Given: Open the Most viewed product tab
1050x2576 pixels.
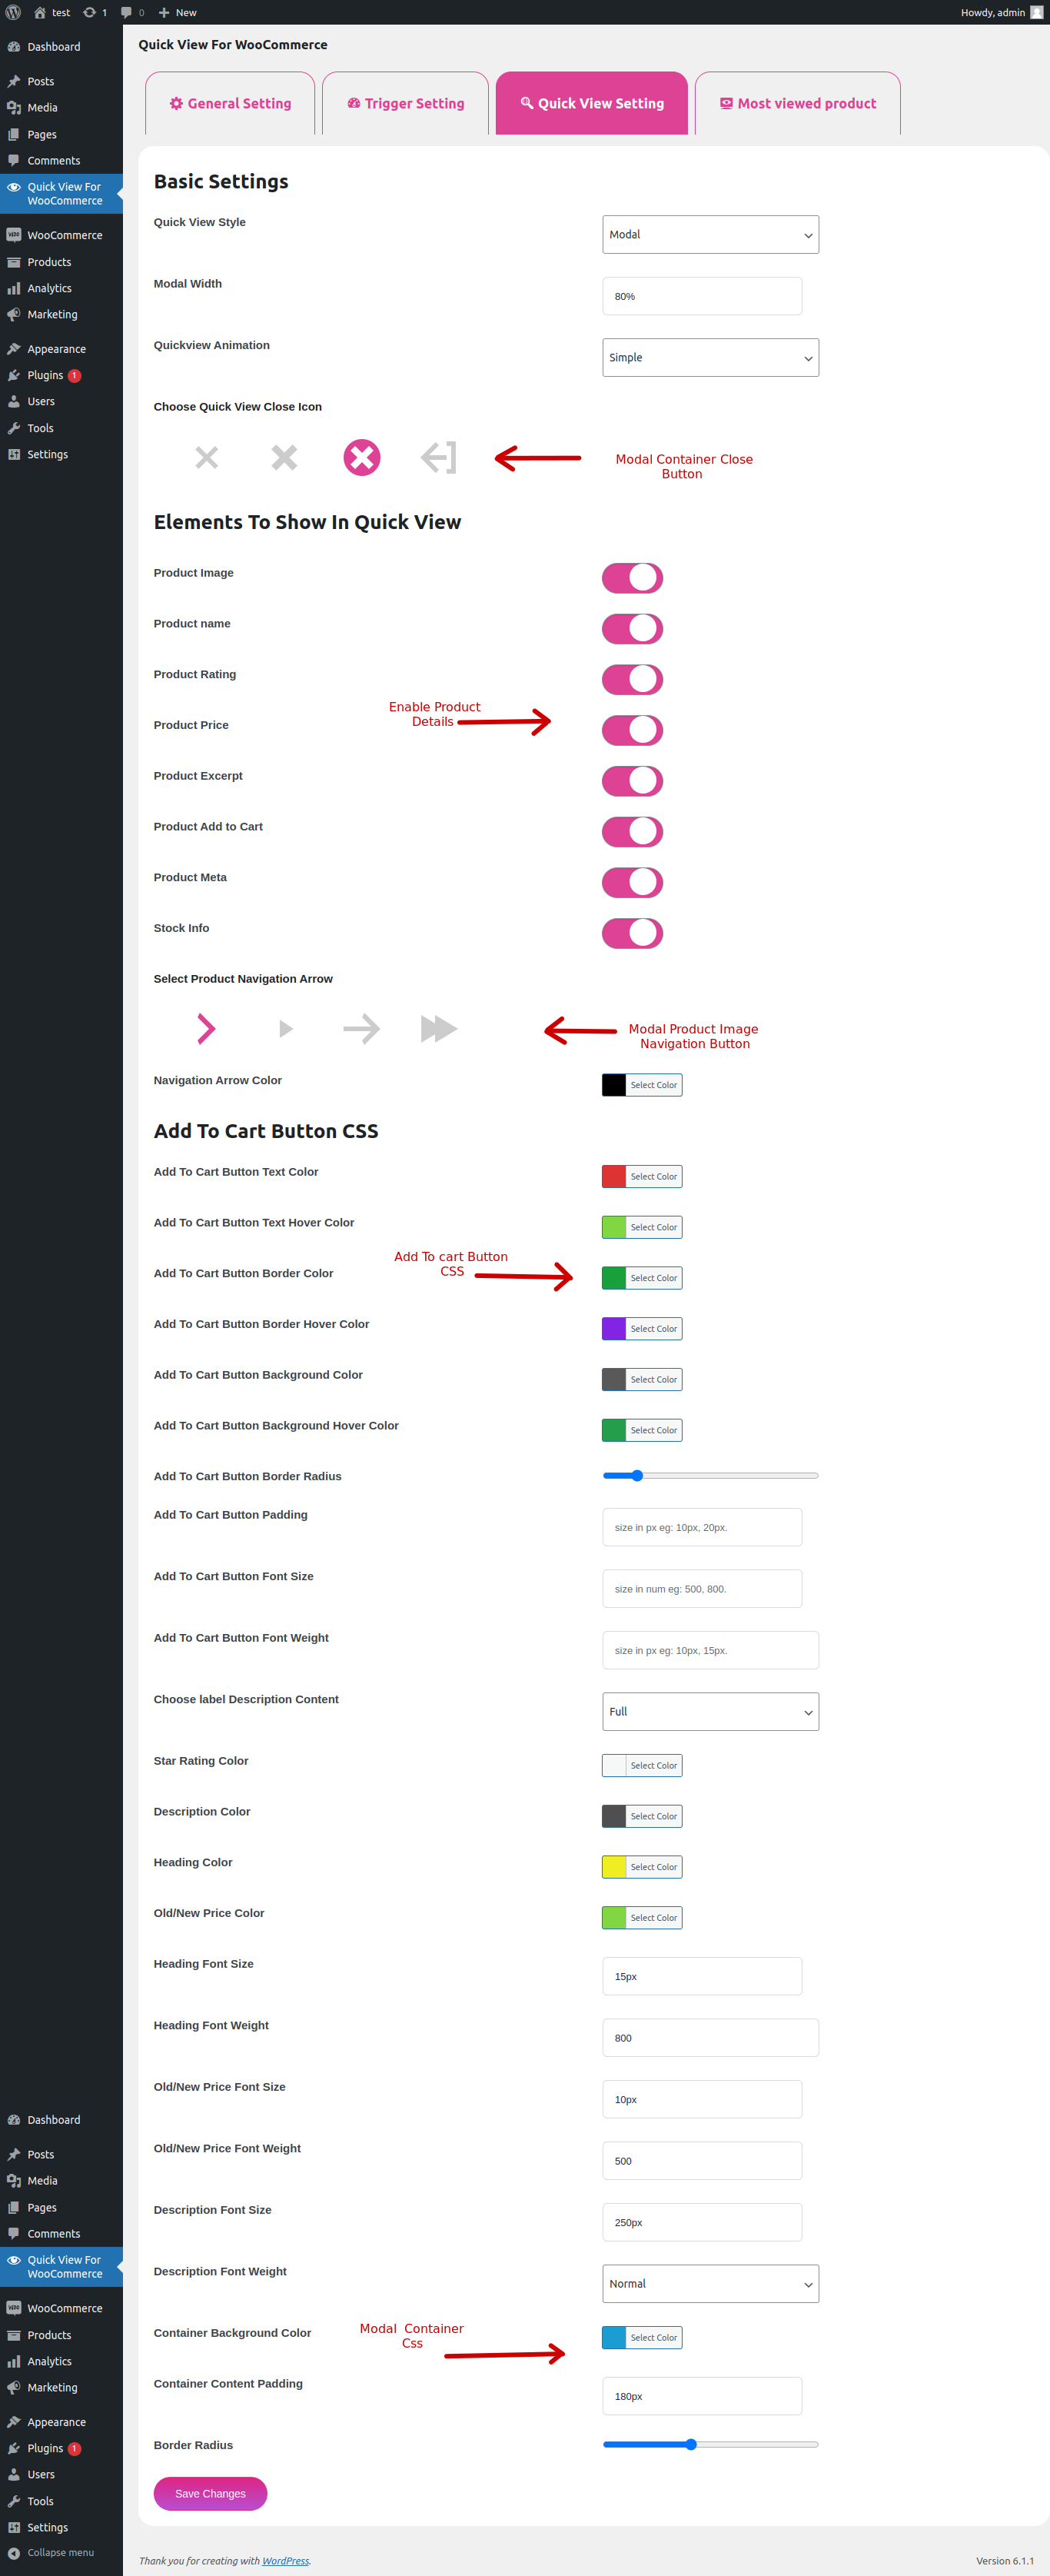Looking at the screenshot, I should 797,103.
